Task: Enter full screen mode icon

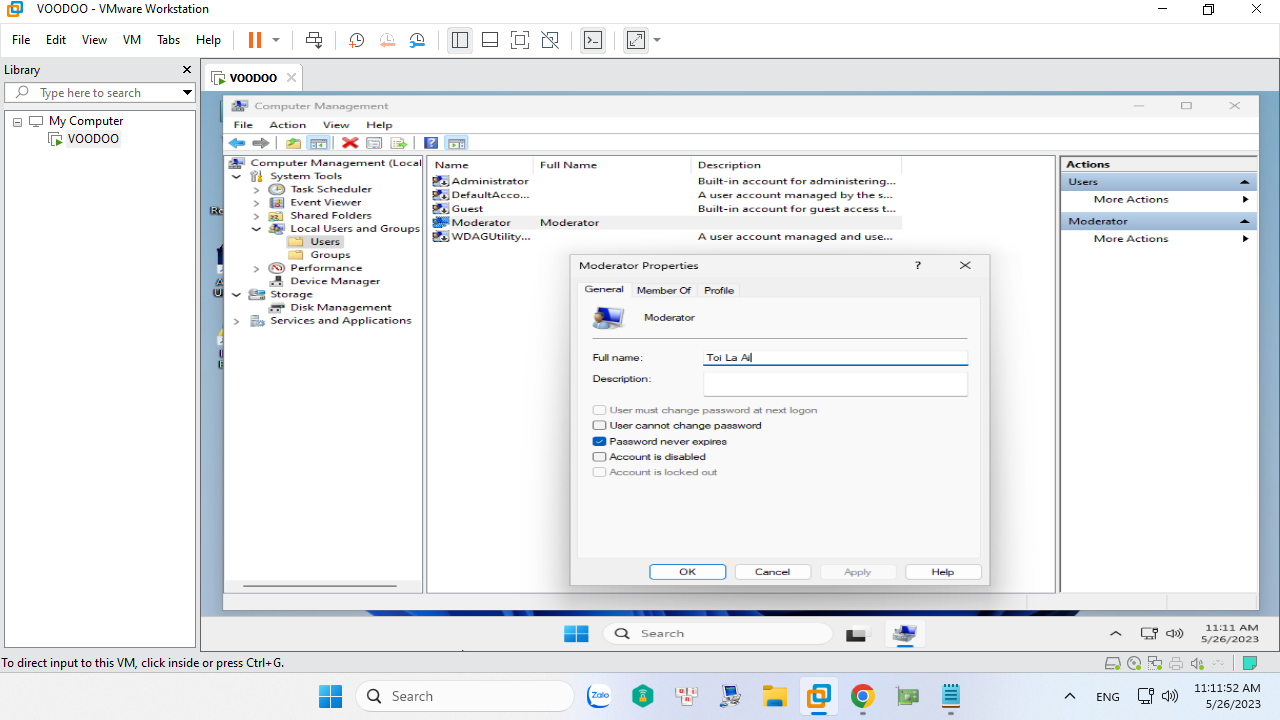Action: (520, 40)
